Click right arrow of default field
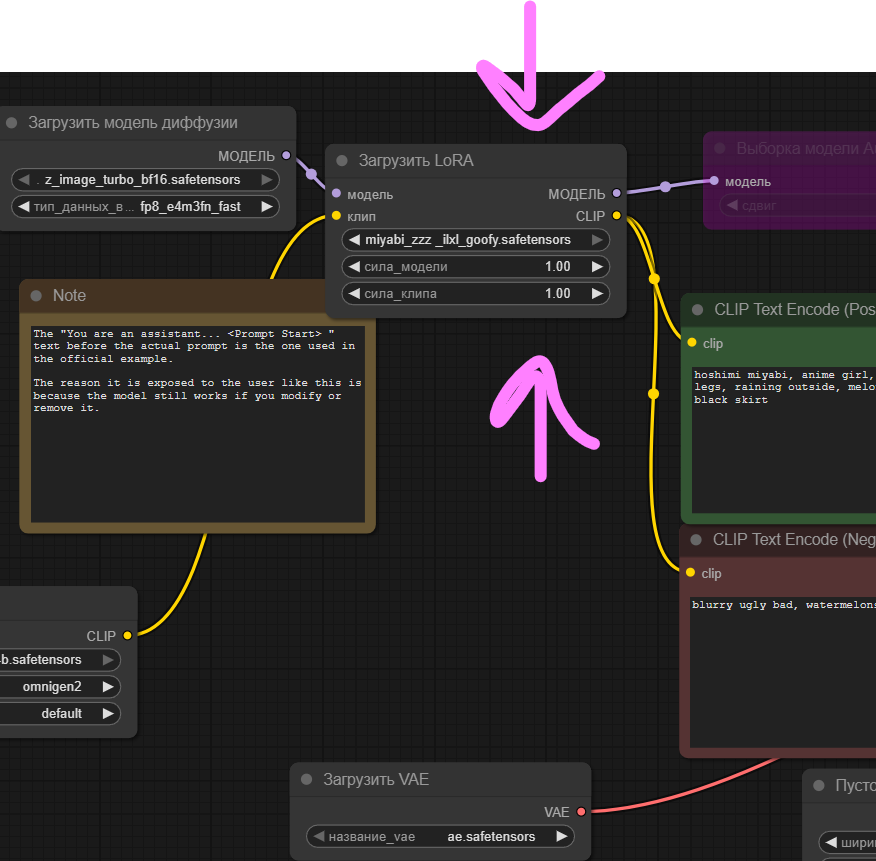876x861 pixels. (x=108, y=713)
